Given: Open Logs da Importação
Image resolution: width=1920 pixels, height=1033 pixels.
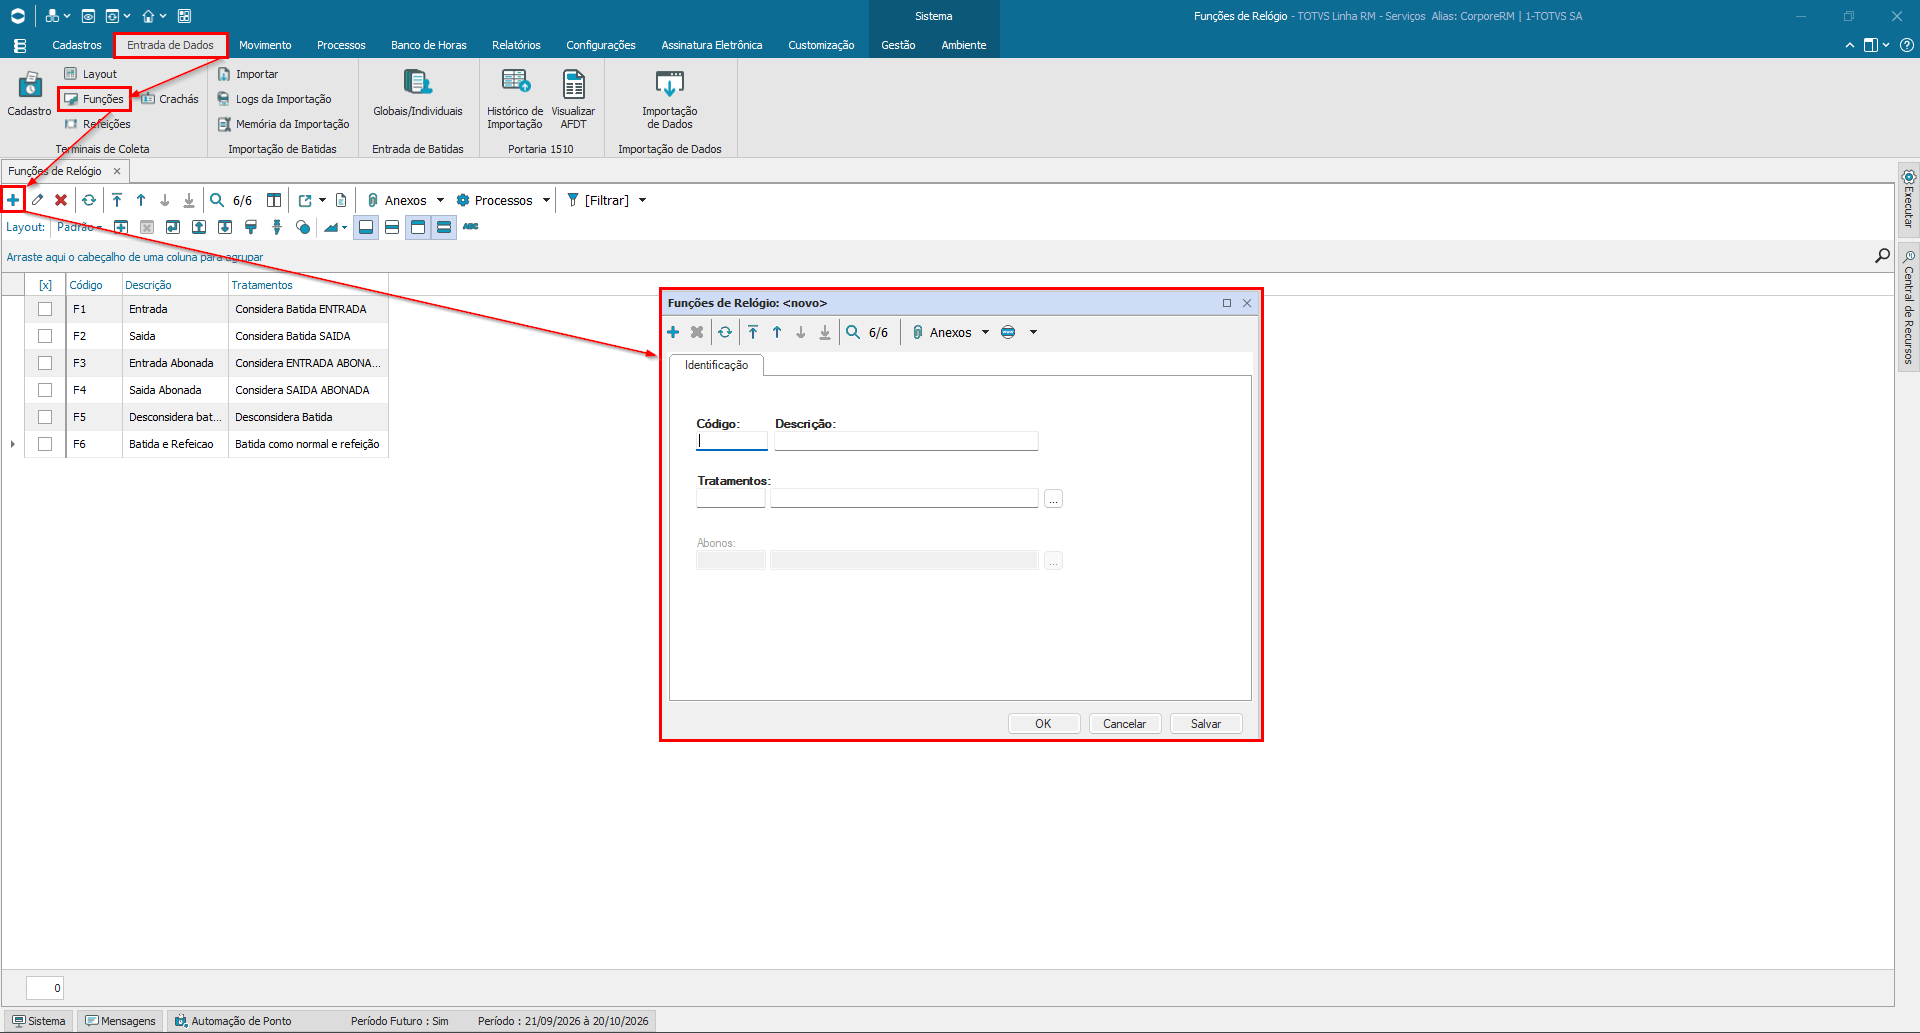Looking at the screenshot, I should [x=275, y=99].
